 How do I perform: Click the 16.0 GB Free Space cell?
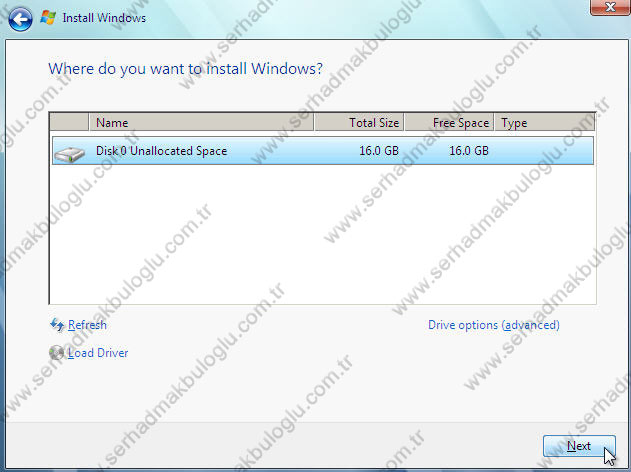tap(468, 151)
